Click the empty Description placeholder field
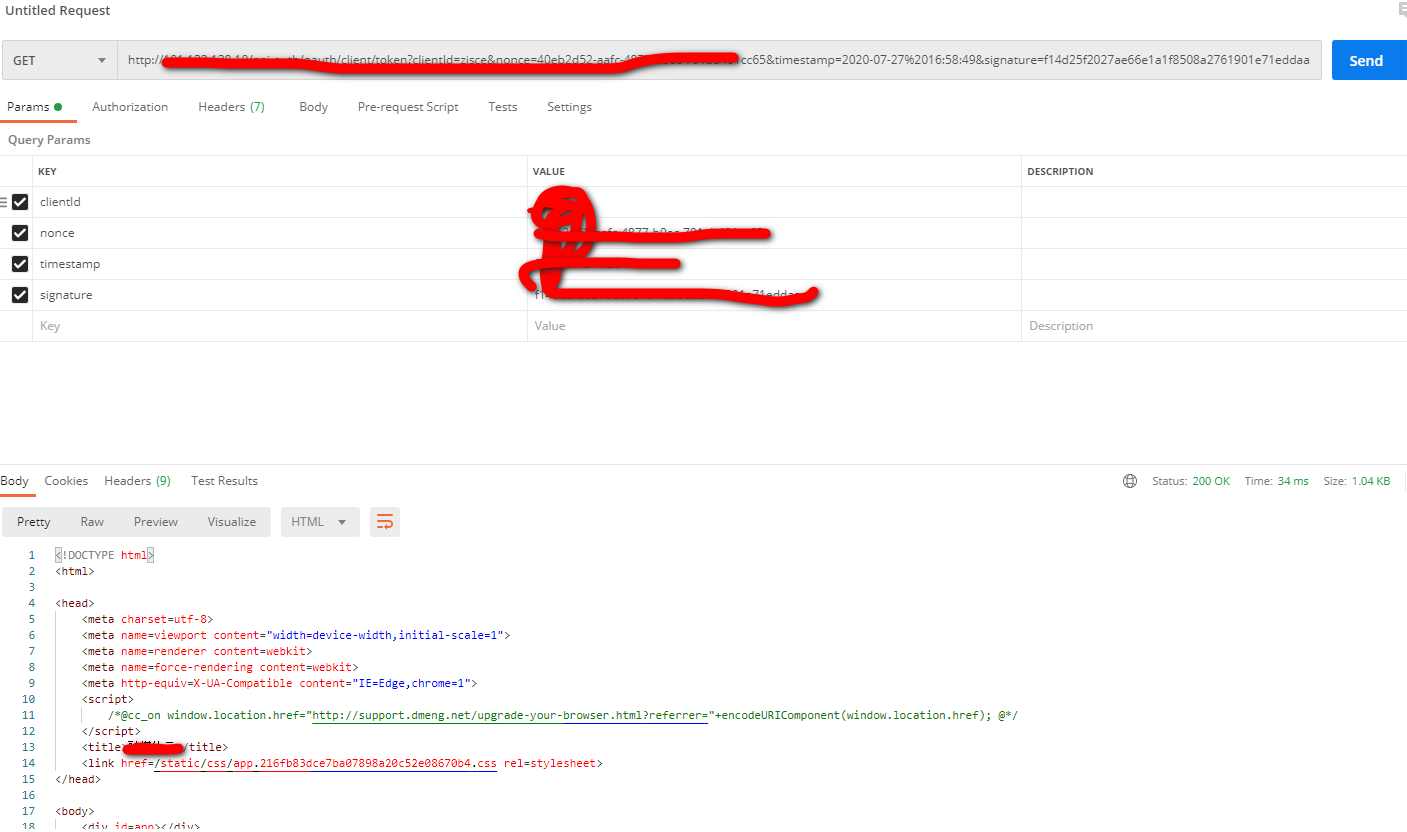Viewport: 1407px width, 832px height. point(1214,326)
